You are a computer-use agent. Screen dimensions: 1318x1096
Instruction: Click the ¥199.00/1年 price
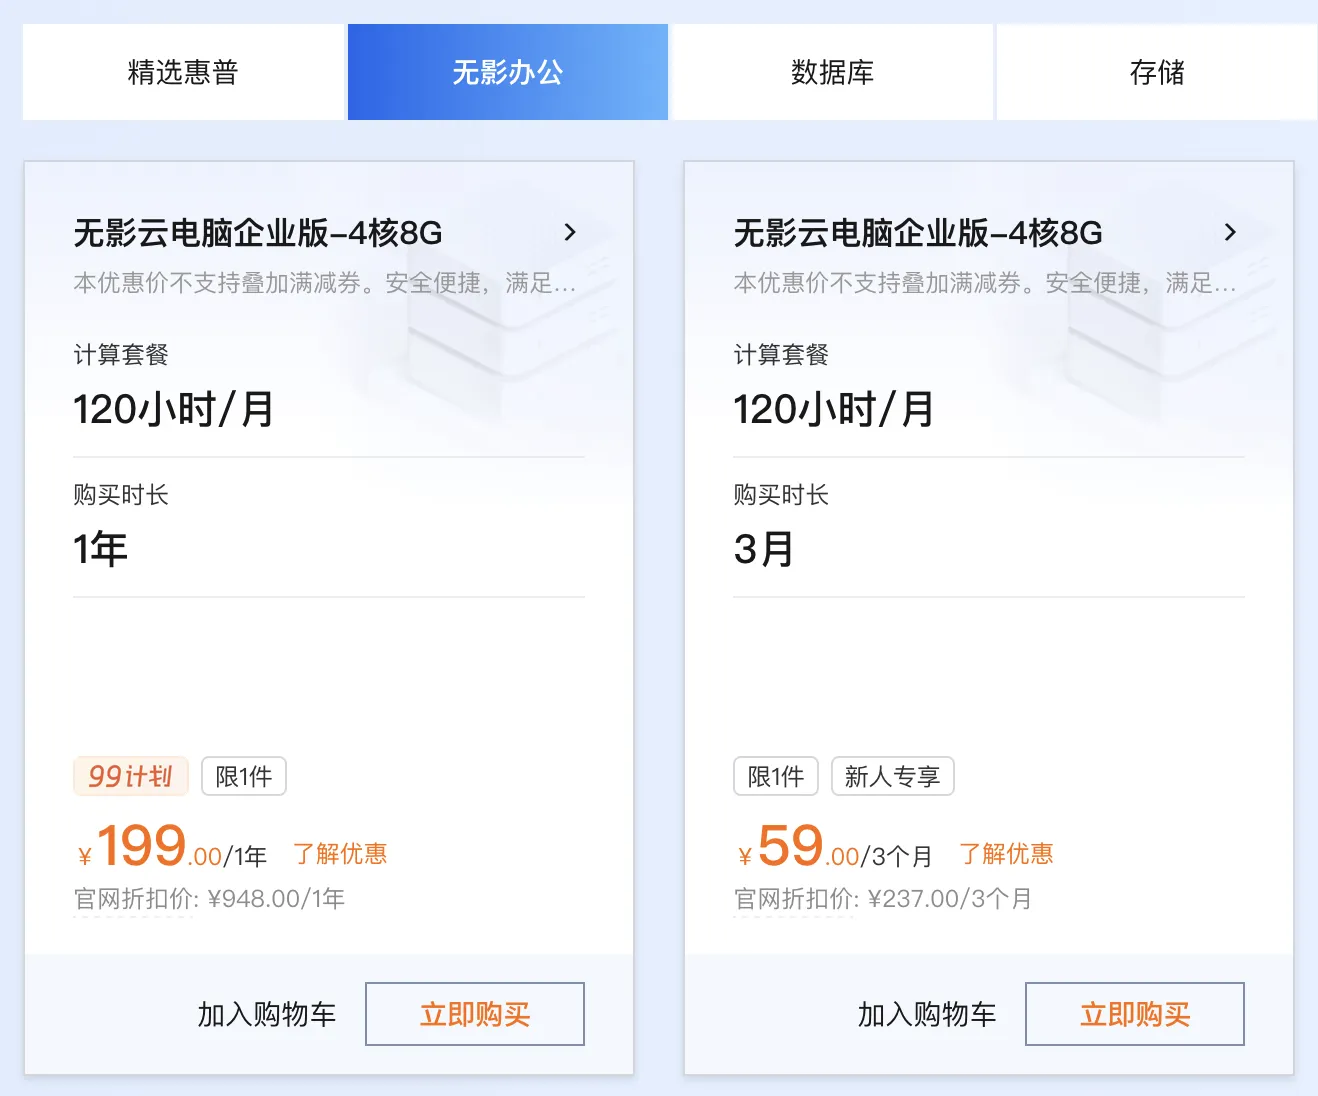point(172,848)
